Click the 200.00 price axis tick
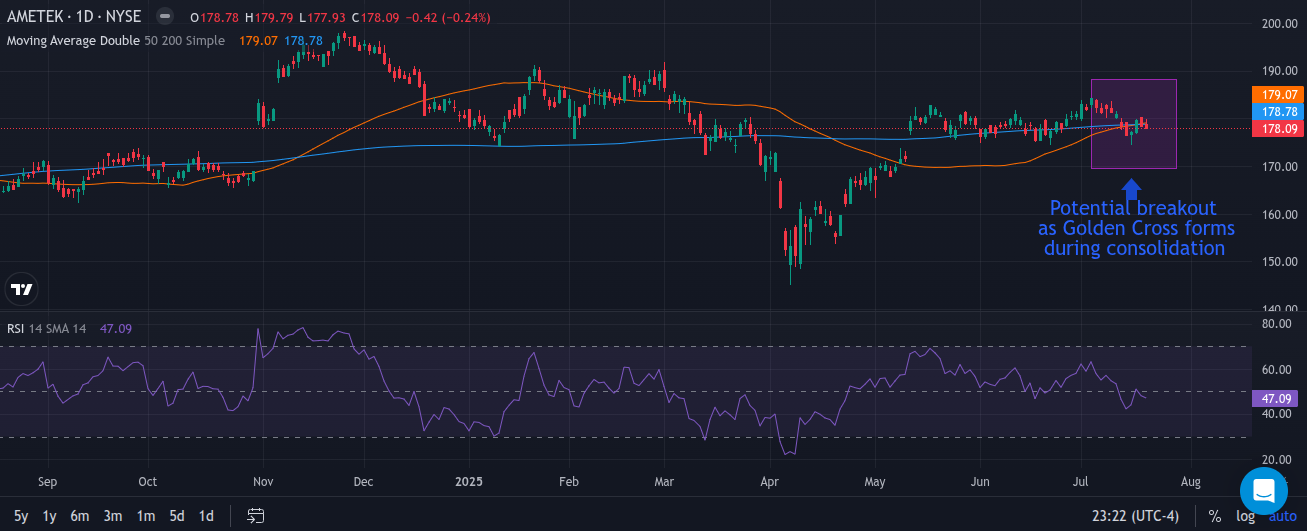The width and height of the screenshot is (1307, 531). [x=1279, y=23]
